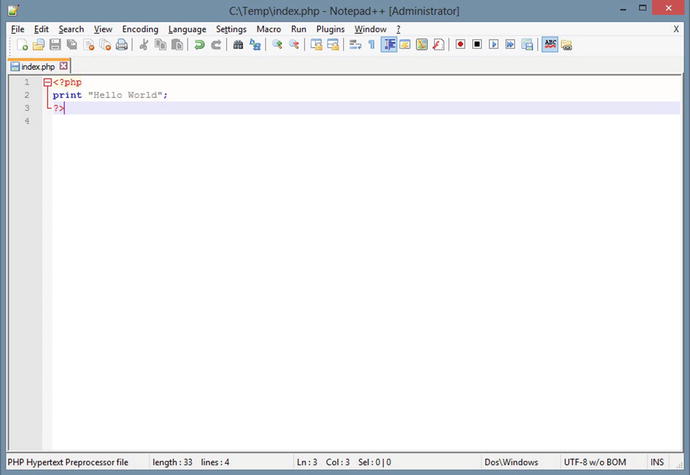Click the New file toolbar icon
690x475 pixels.
coord(22,45)
